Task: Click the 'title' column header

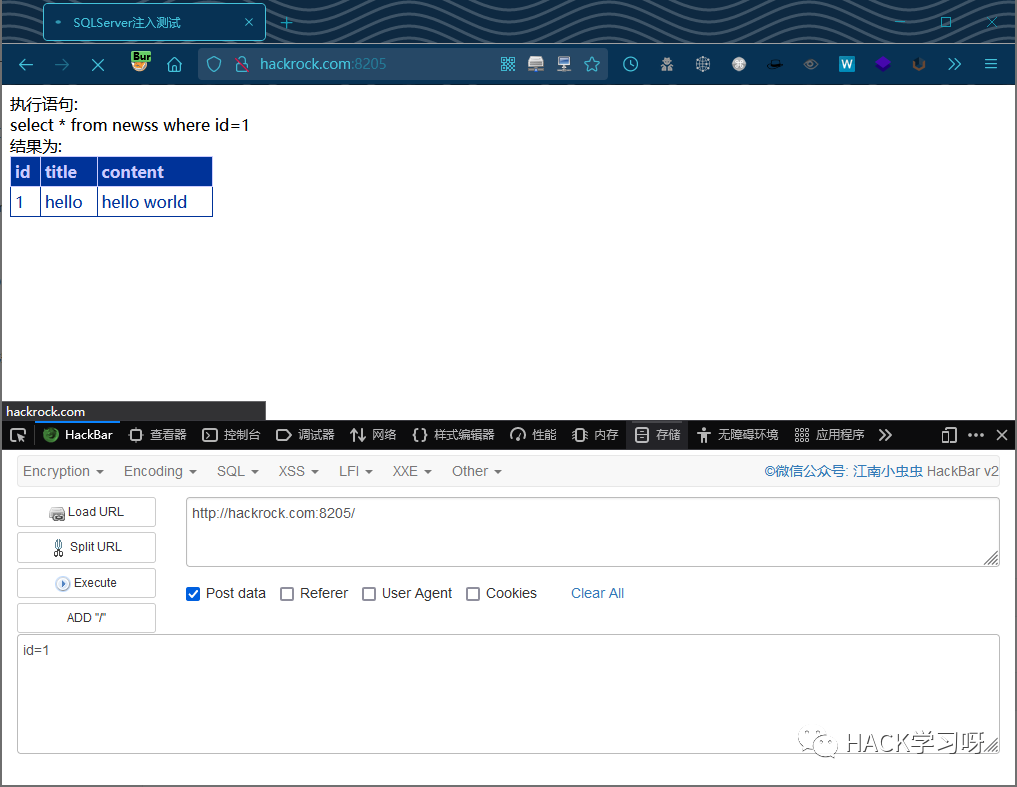Action: pyautogui.click(x=69, y=172)
